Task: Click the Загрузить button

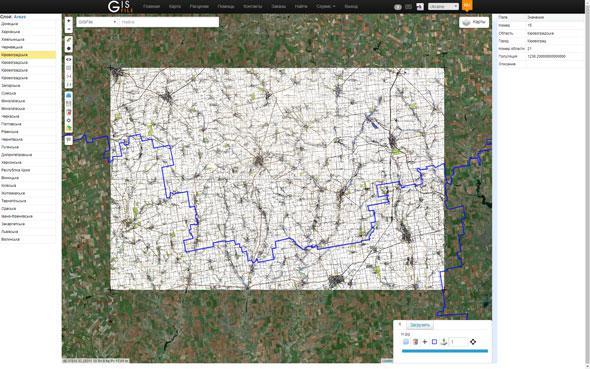Action: pos(420,325)
